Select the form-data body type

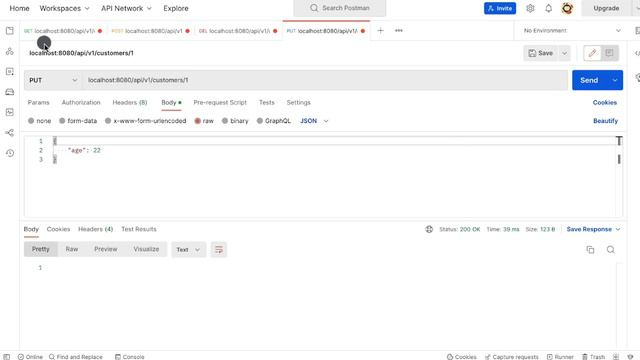click(x=78, y=121)
